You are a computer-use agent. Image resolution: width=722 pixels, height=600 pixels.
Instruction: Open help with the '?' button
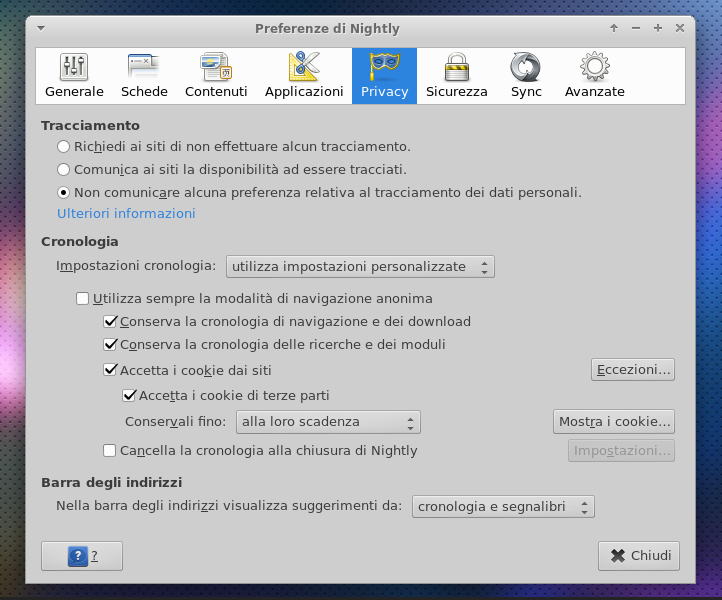[82, 556]
